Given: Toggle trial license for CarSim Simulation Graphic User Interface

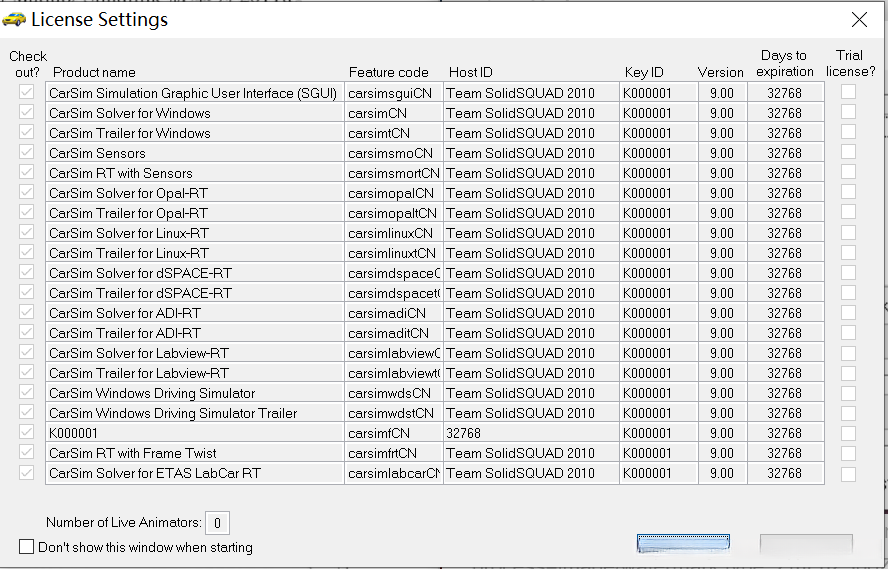Looking at the screenshot, I should coord(848,92).
